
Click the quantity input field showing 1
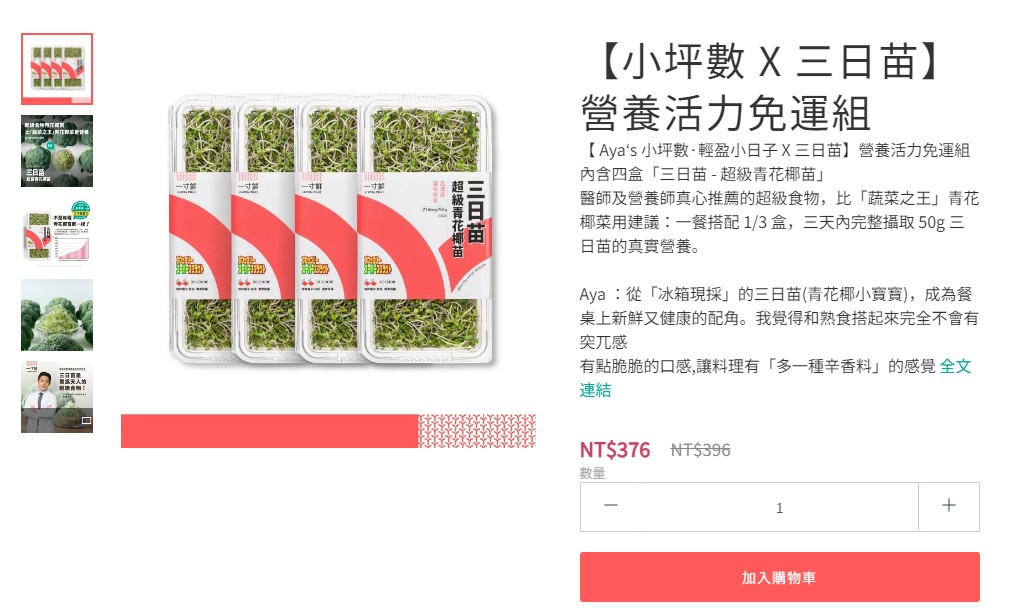[x=779, y=507]
